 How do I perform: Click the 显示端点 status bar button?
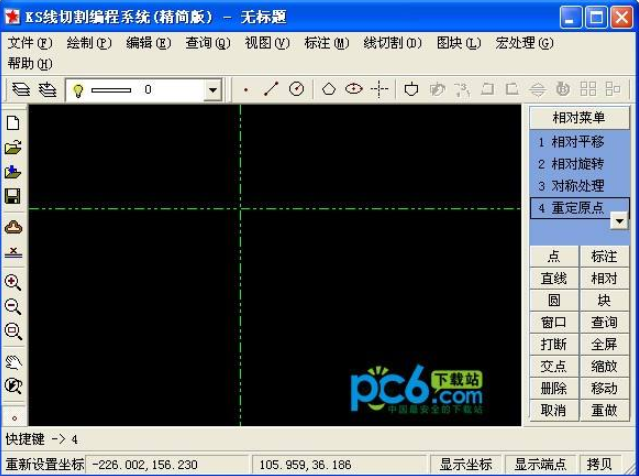(x=540, y=464)
